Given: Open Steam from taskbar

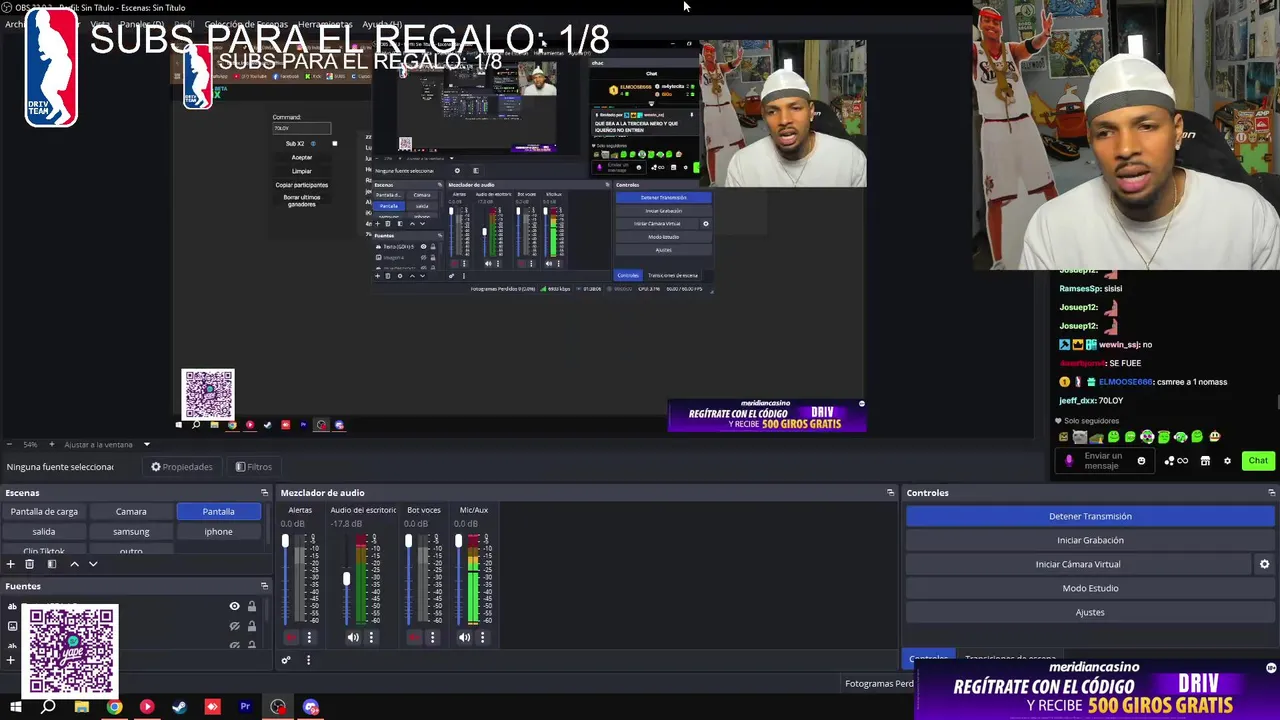Looking at the screenshot, I should point(179,707).
